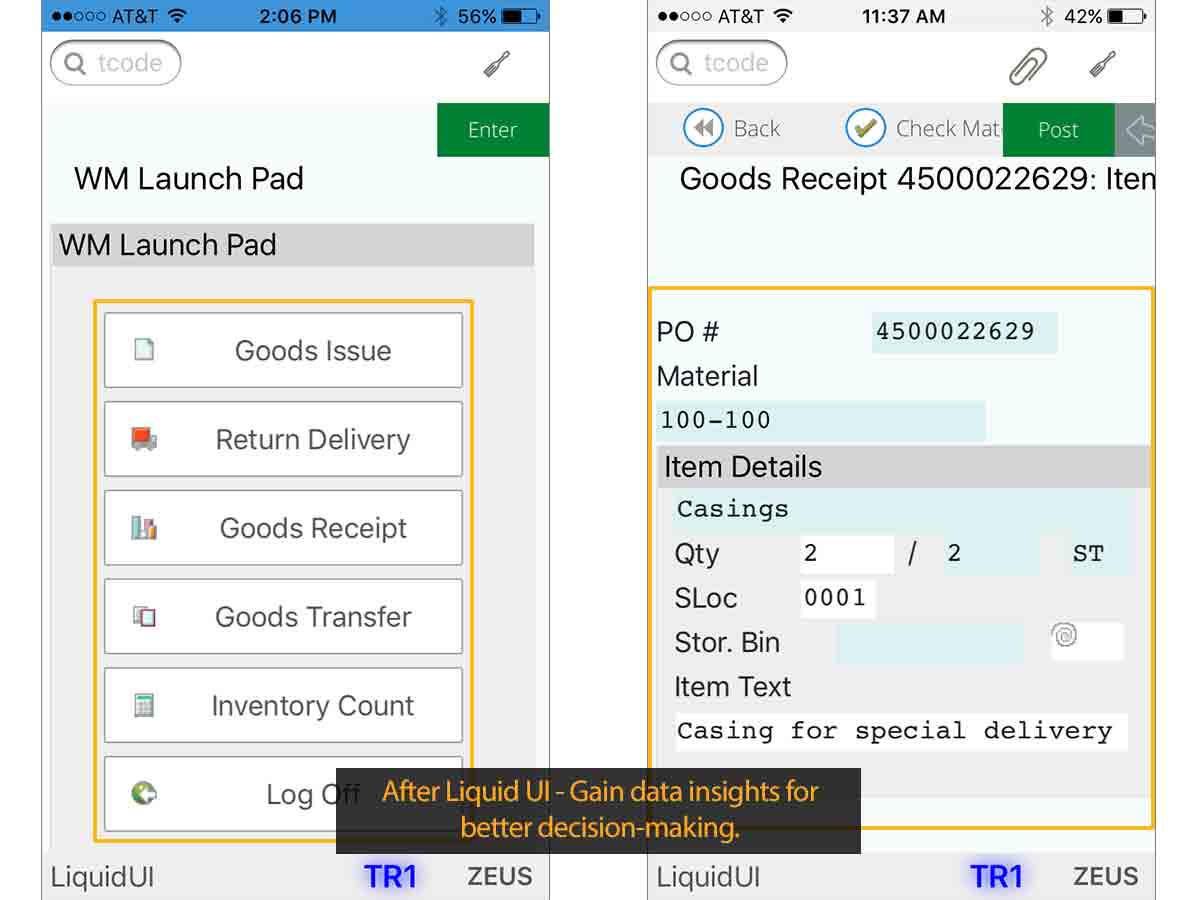Tap the Back rewind icon
This screenshot has height=900, width=1200.
pos(703,128)
